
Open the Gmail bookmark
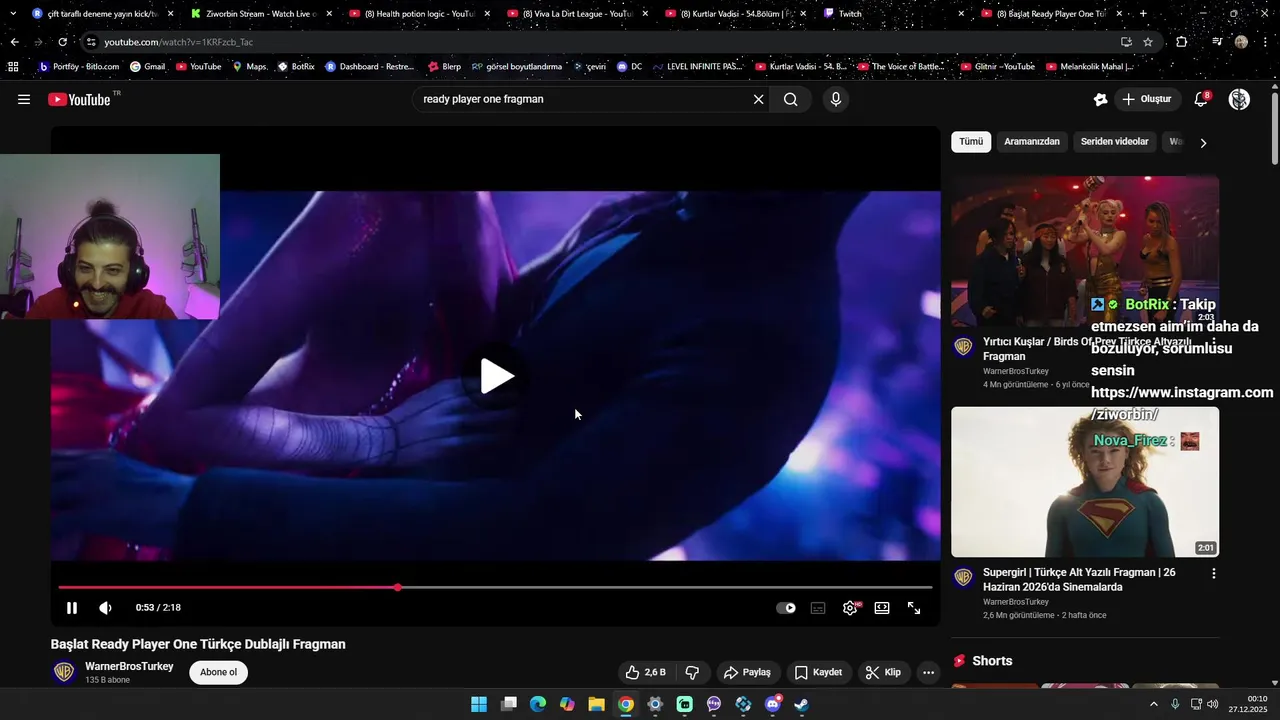point(147,66)
